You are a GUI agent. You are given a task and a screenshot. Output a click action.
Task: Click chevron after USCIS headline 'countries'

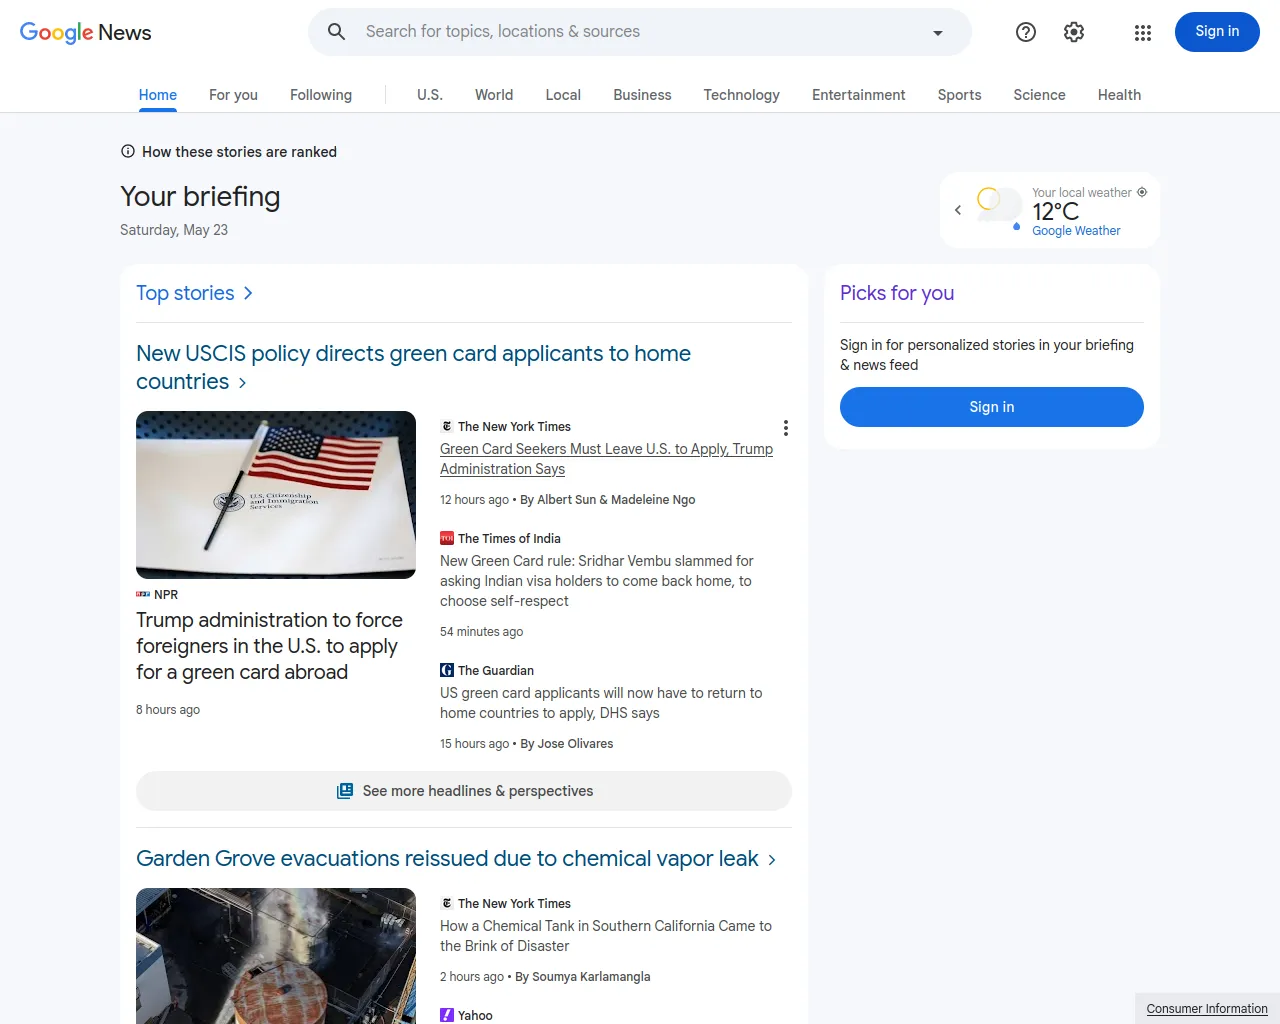click(242, 383)
